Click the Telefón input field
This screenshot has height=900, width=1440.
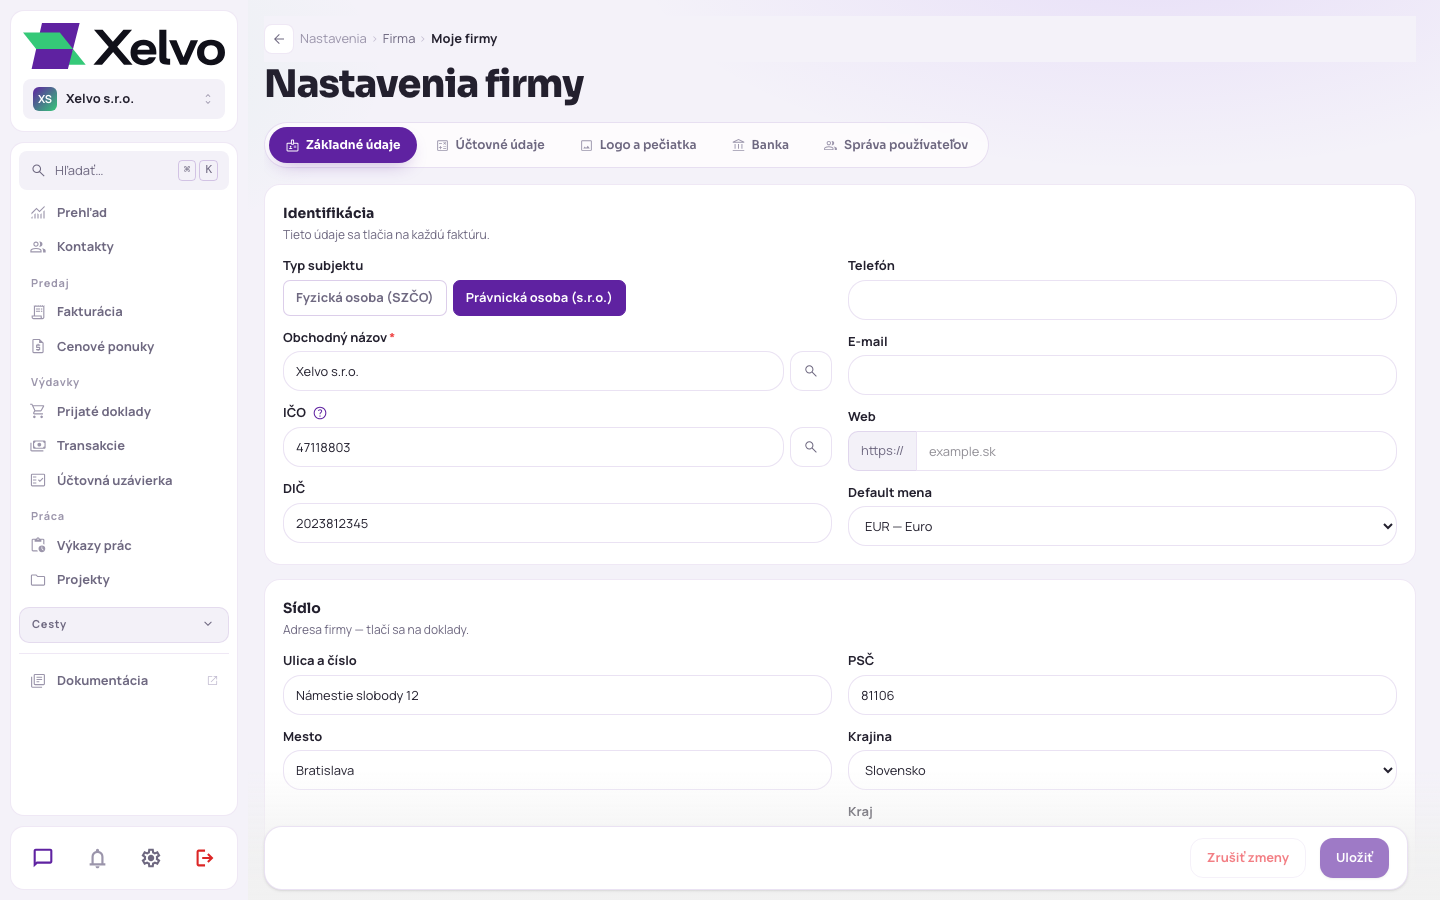[1122, 300]
